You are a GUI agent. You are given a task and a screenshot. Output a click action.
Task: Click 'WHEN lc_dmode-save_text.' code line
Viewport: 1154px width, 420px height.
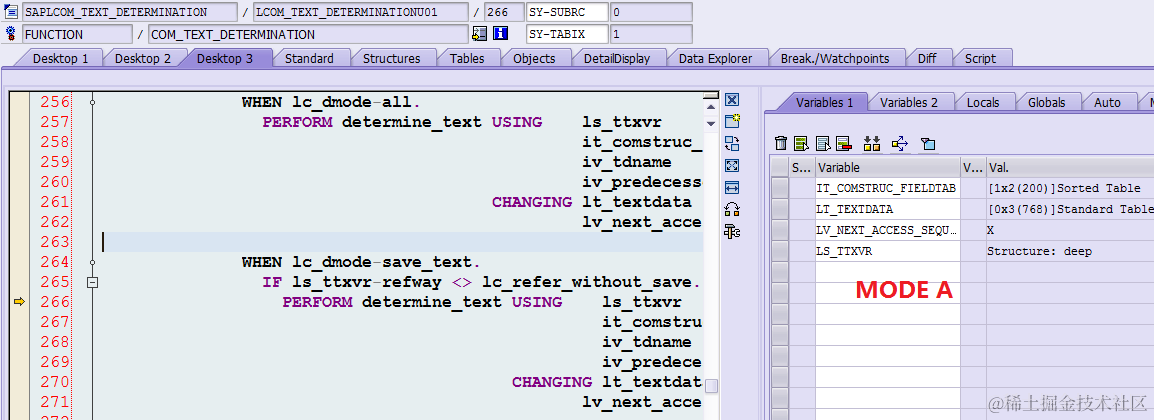[361, 262]
